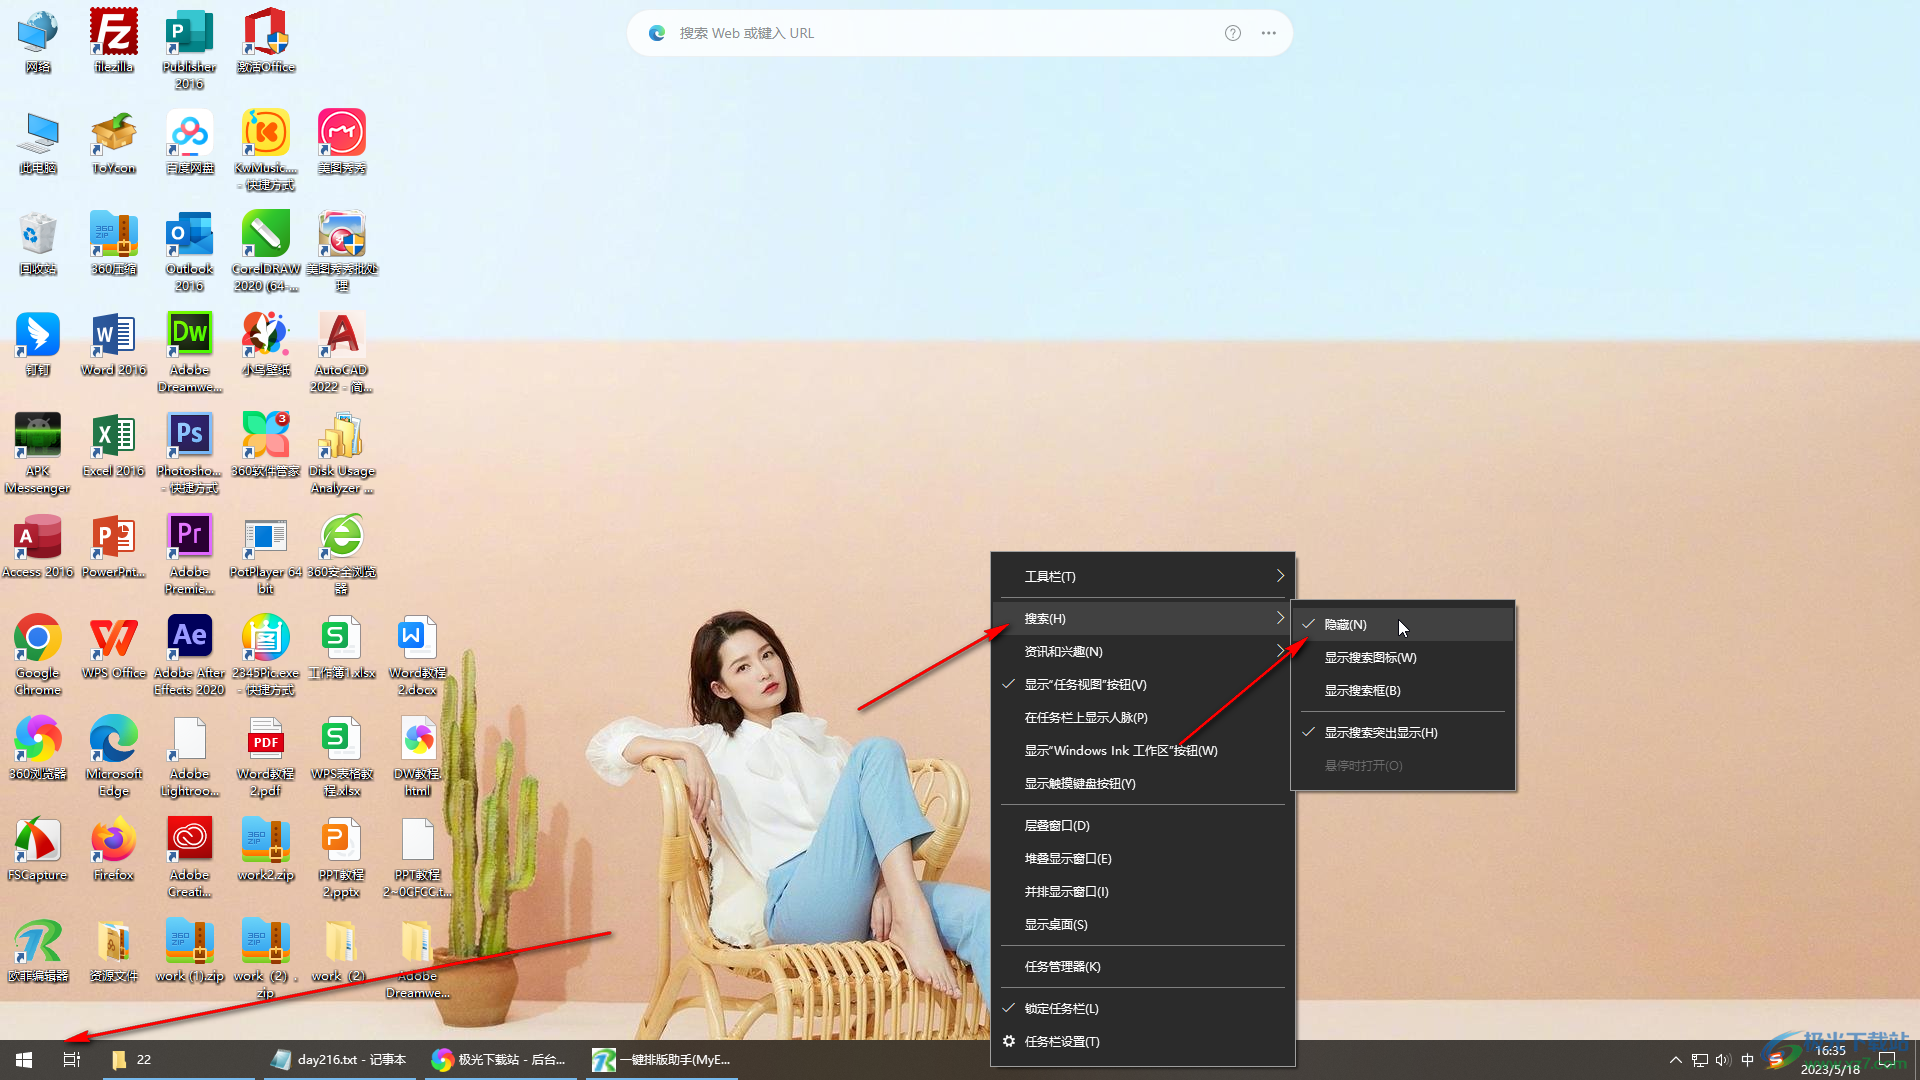Select the Disk Usage Analyzer icon

[342, 453]
